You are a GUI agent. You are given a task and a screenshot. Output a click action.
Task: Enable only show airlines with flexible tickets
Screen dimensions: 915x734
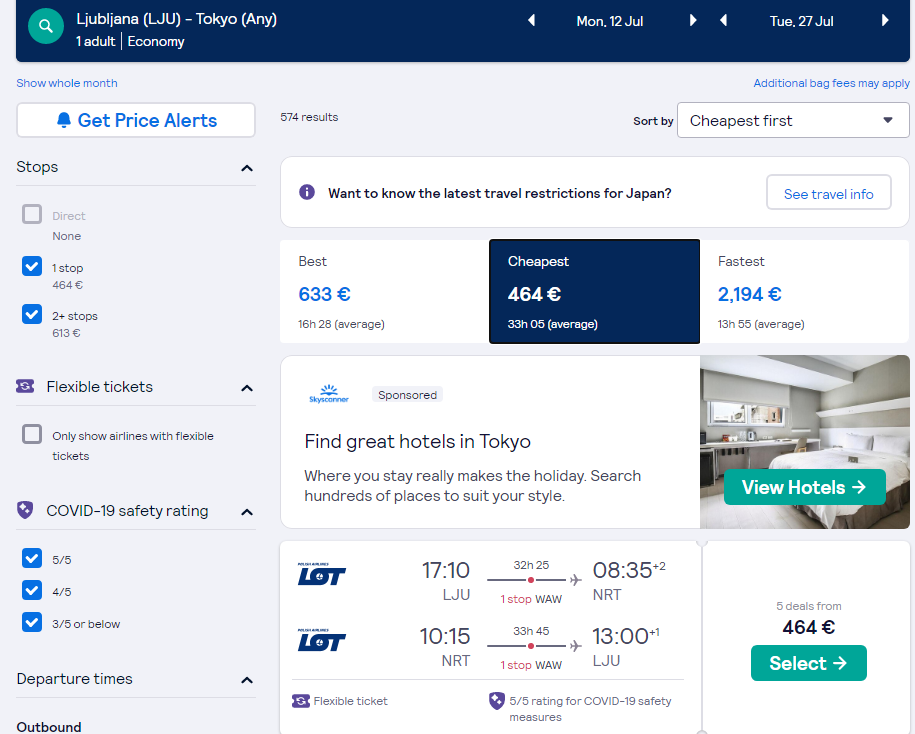32,435
